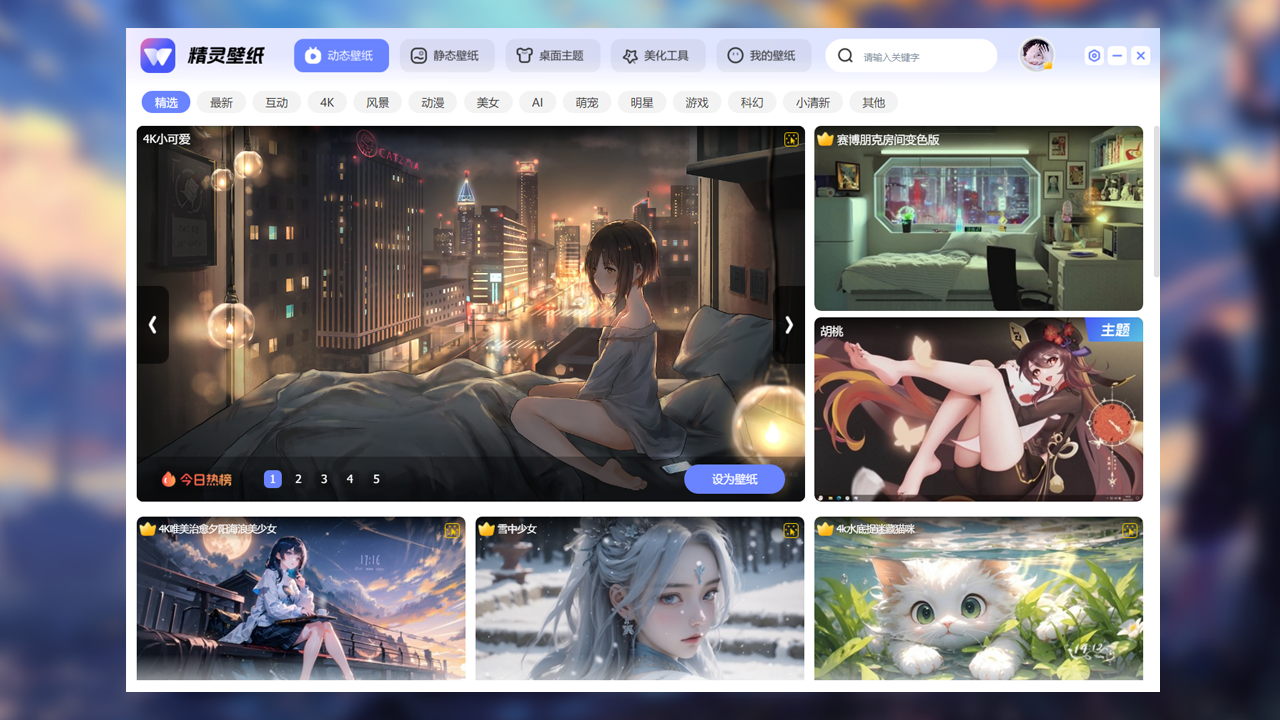Screen dimensions: 1280x720
Task: Switch on the 萌宠 filter tag
Action: pos(587,102)
